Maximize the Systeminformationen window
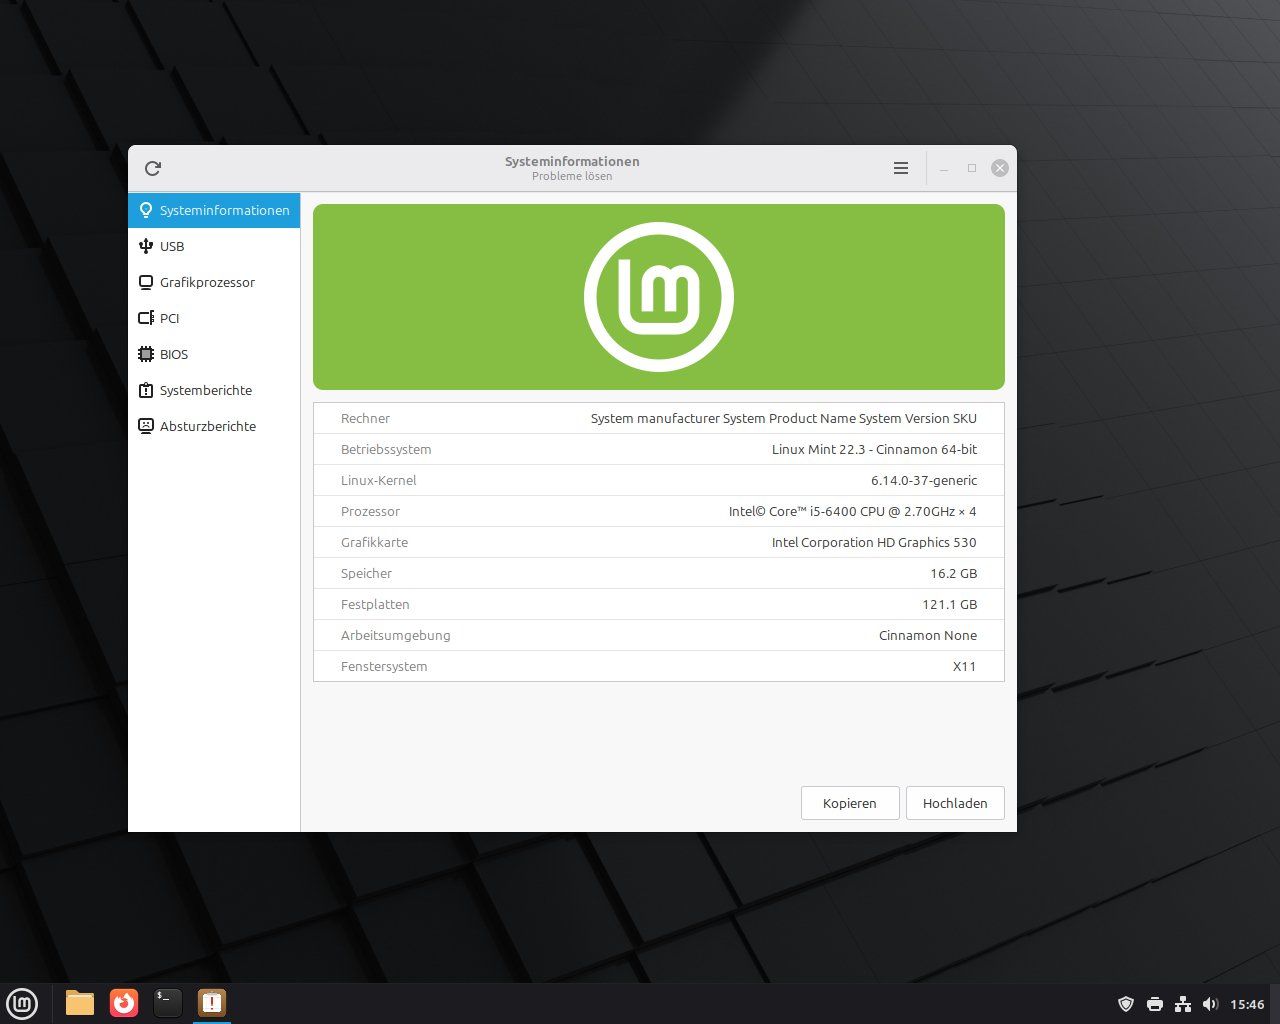 tap(971, 168)
